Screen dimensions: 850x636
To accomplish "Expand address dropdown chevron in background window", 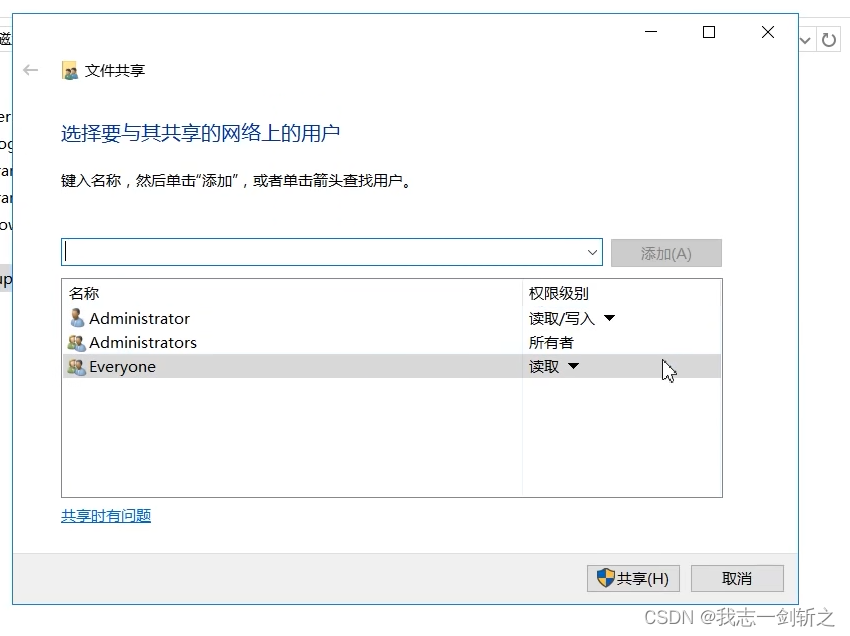I will (805, 40).
